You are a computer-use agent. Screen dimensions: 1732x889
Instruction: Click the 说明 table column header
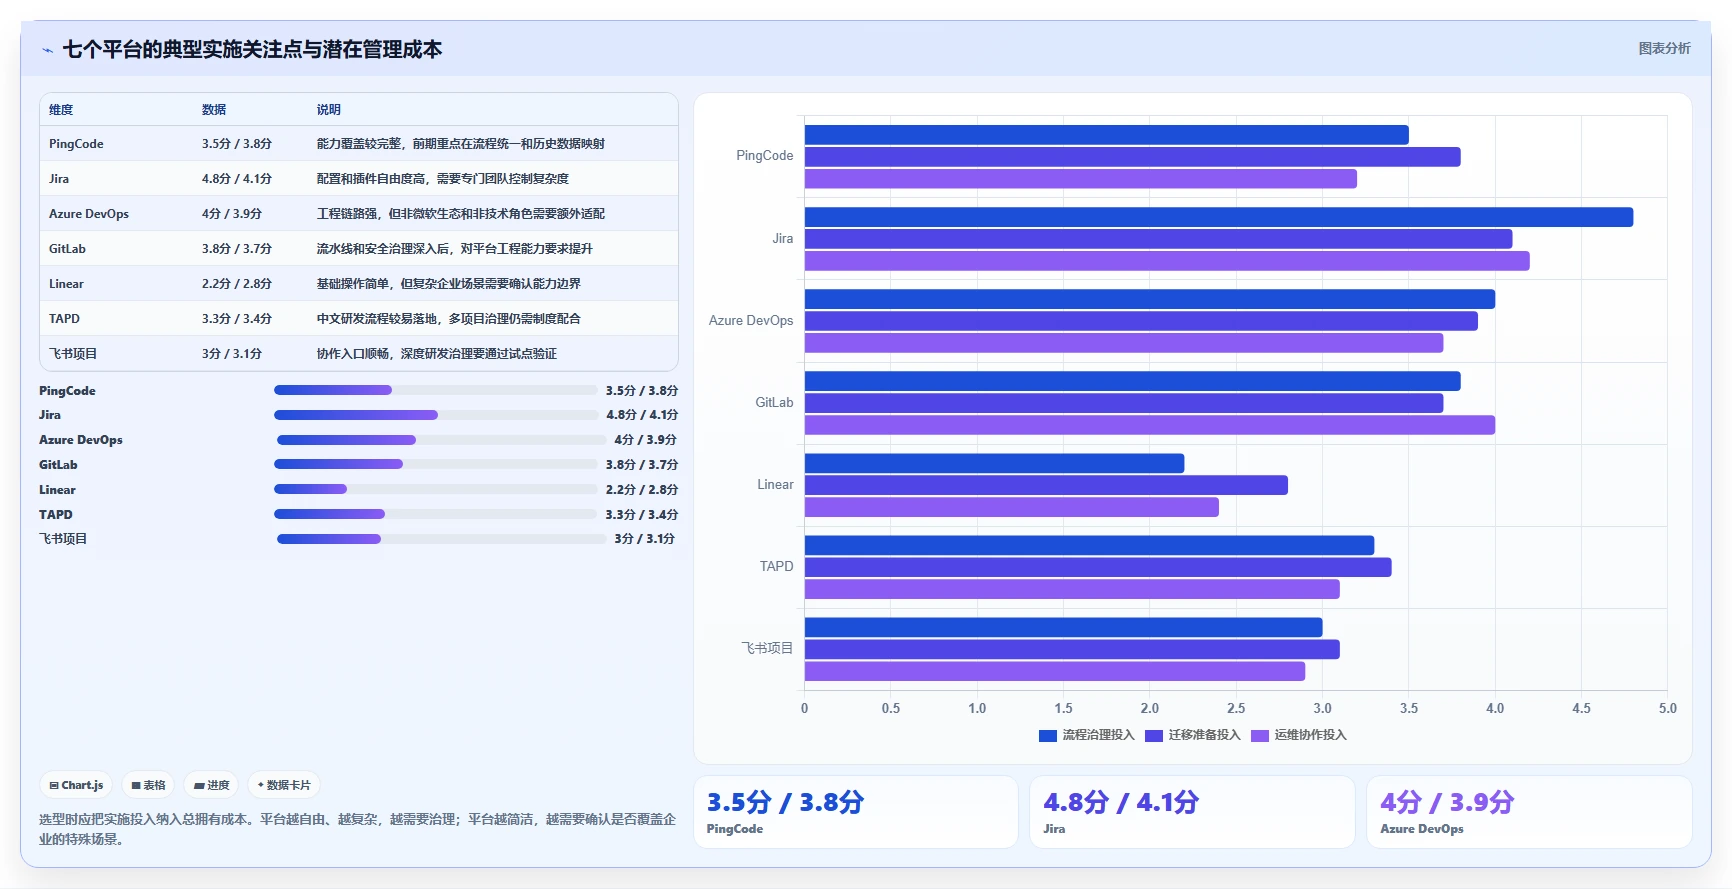pos(329,110)
